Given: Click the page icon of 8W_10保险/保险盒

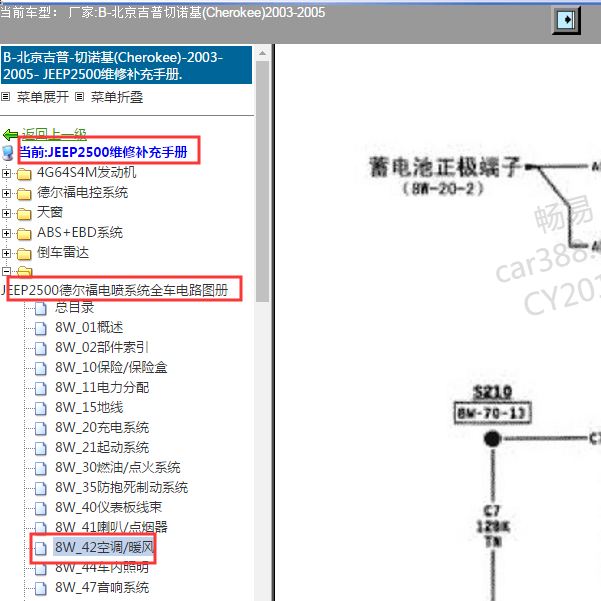Looking at the screenshot, I should point(41,368).
